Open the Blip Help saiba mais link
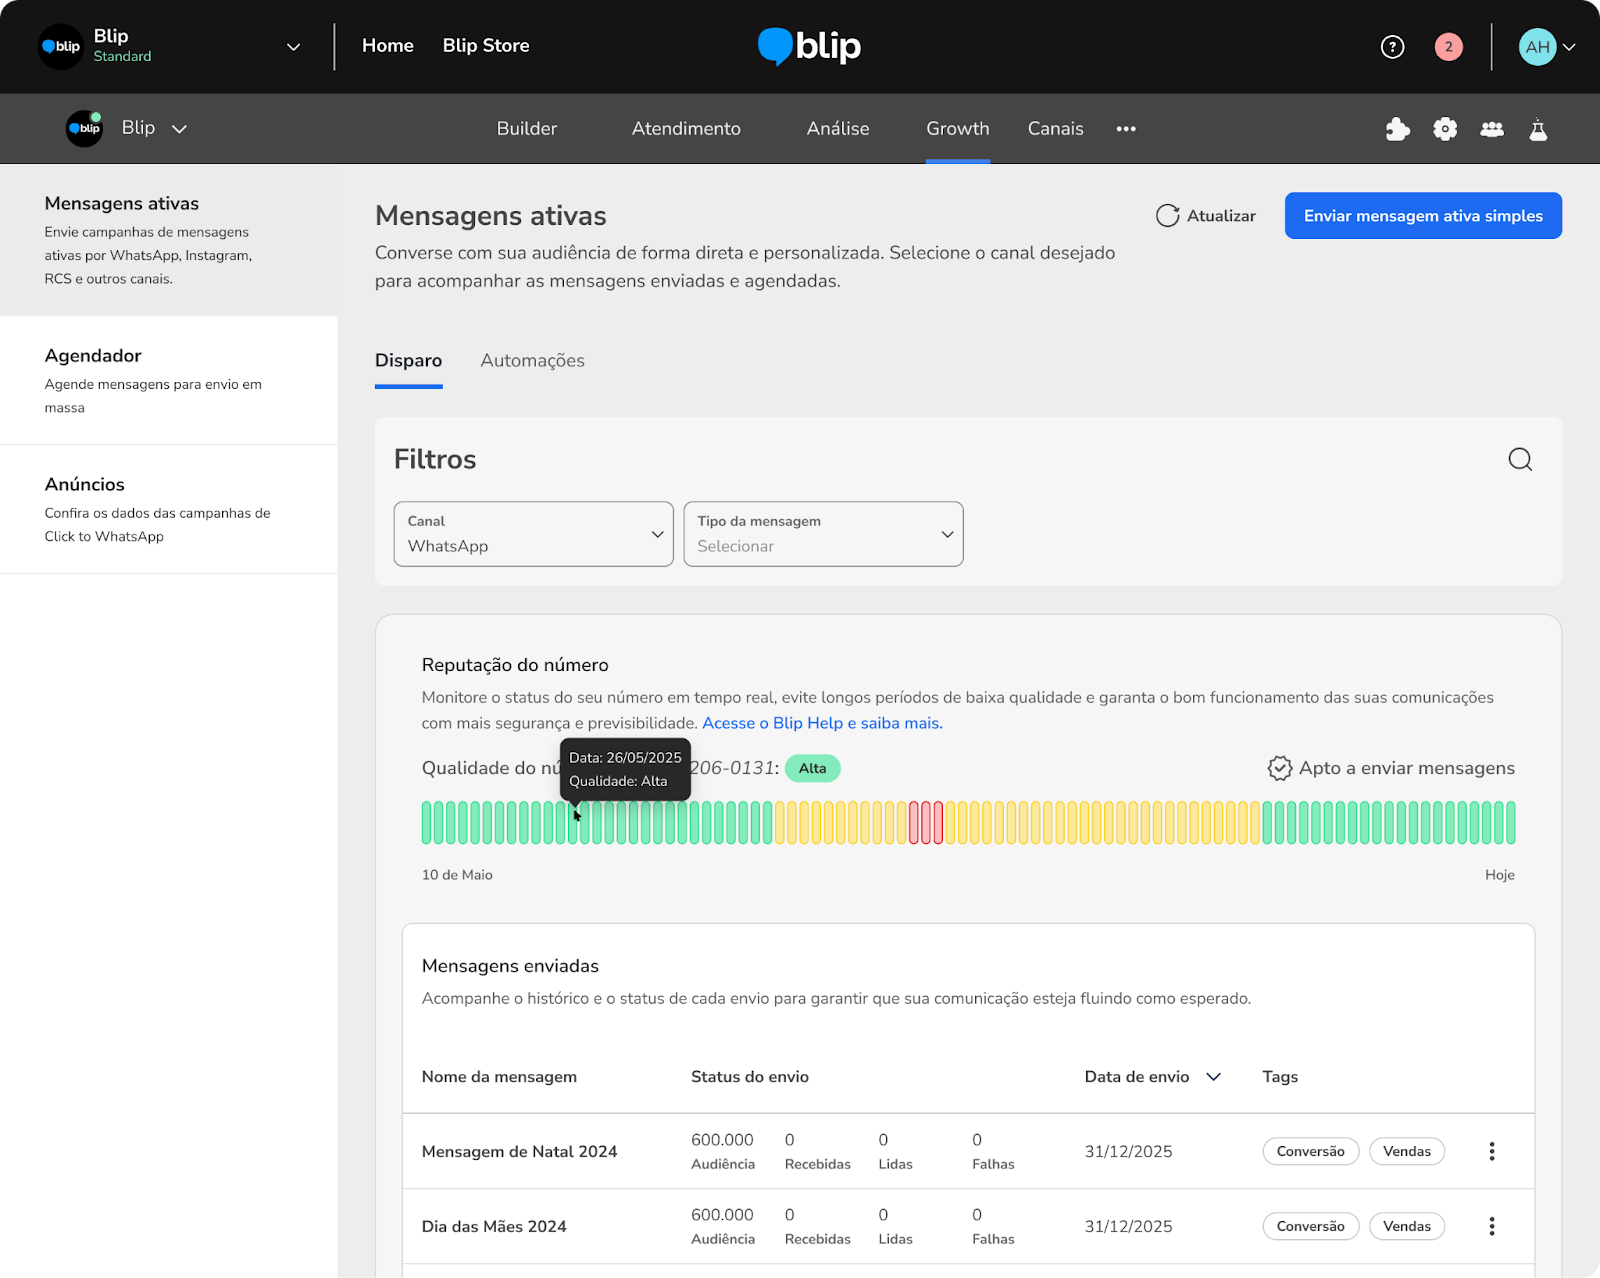Viewport: 1600px width, 1278px height. point(822,723)
